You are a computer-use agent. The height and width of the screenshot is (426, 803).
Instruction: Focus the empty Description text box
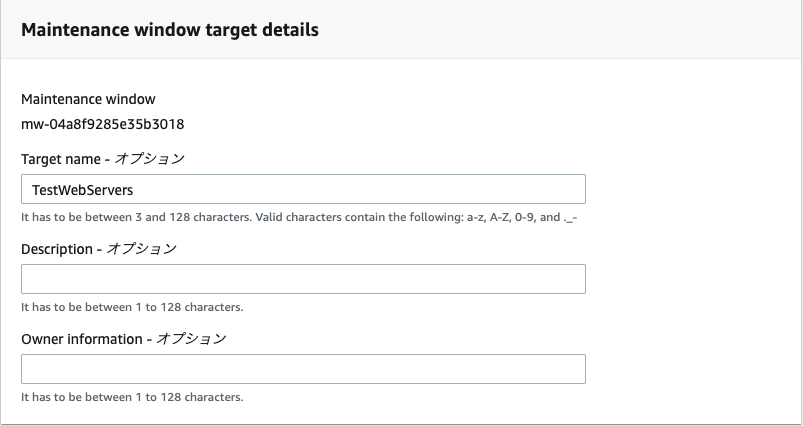pyautogui.click(x=303, y=279)
